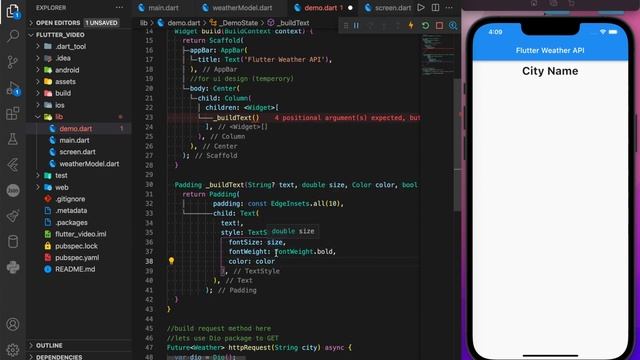Image resolution: width=640 pixels, height=360 pixels.
Task: Run the Dart file with play button
Action: [x=420, y=7]
